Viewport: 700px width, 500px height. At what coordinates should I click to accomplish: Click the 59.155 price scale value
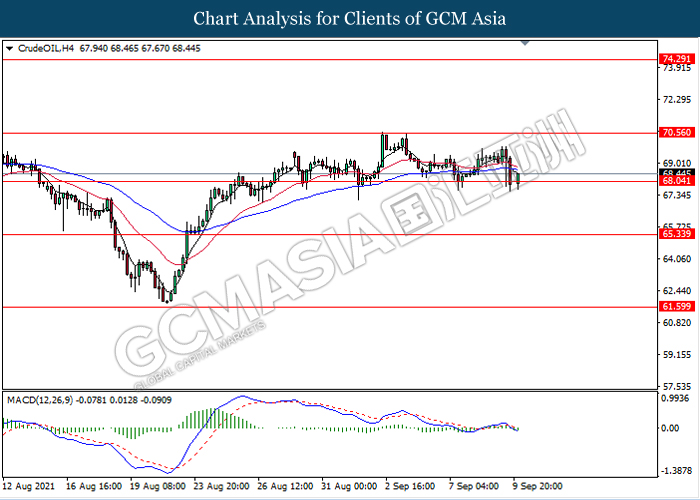pyautogui.click(x=676, y=354)
